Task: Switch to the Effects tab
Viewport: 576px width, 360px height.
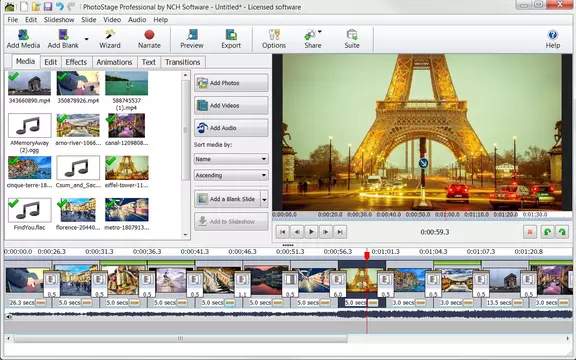Action: point(76,62)
